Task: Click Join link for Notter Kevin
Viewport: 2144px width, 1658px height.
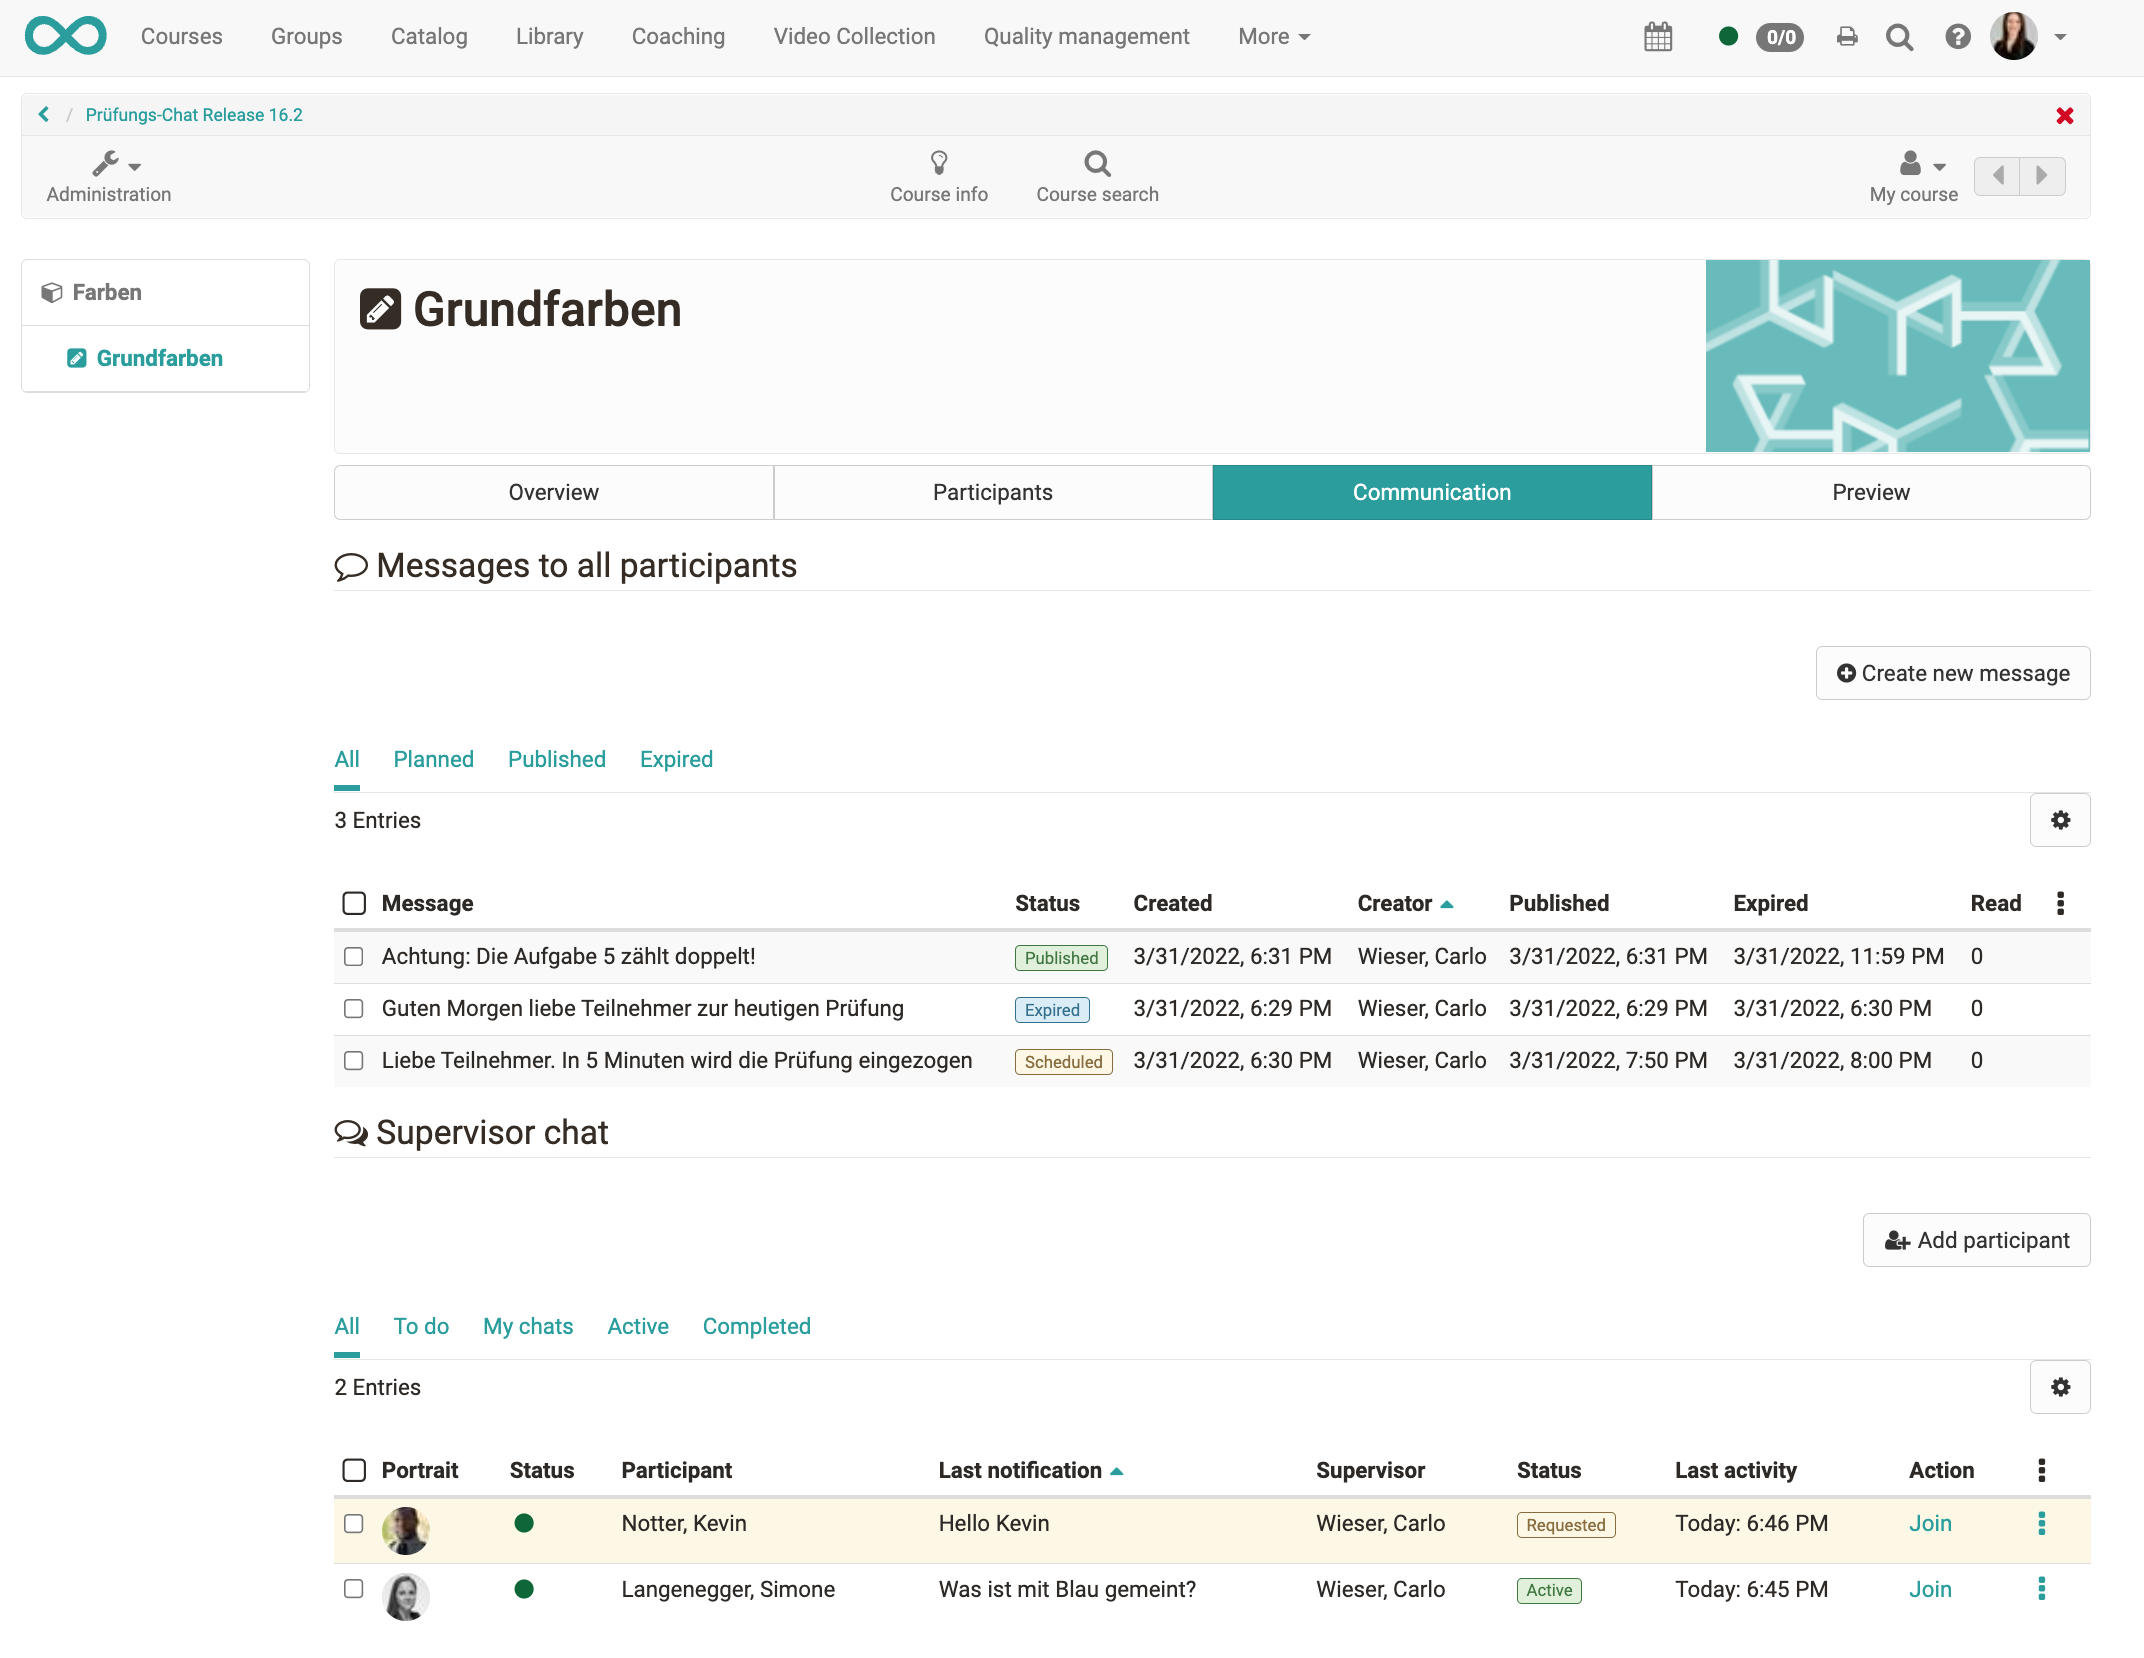Action: [1930, 1524]
